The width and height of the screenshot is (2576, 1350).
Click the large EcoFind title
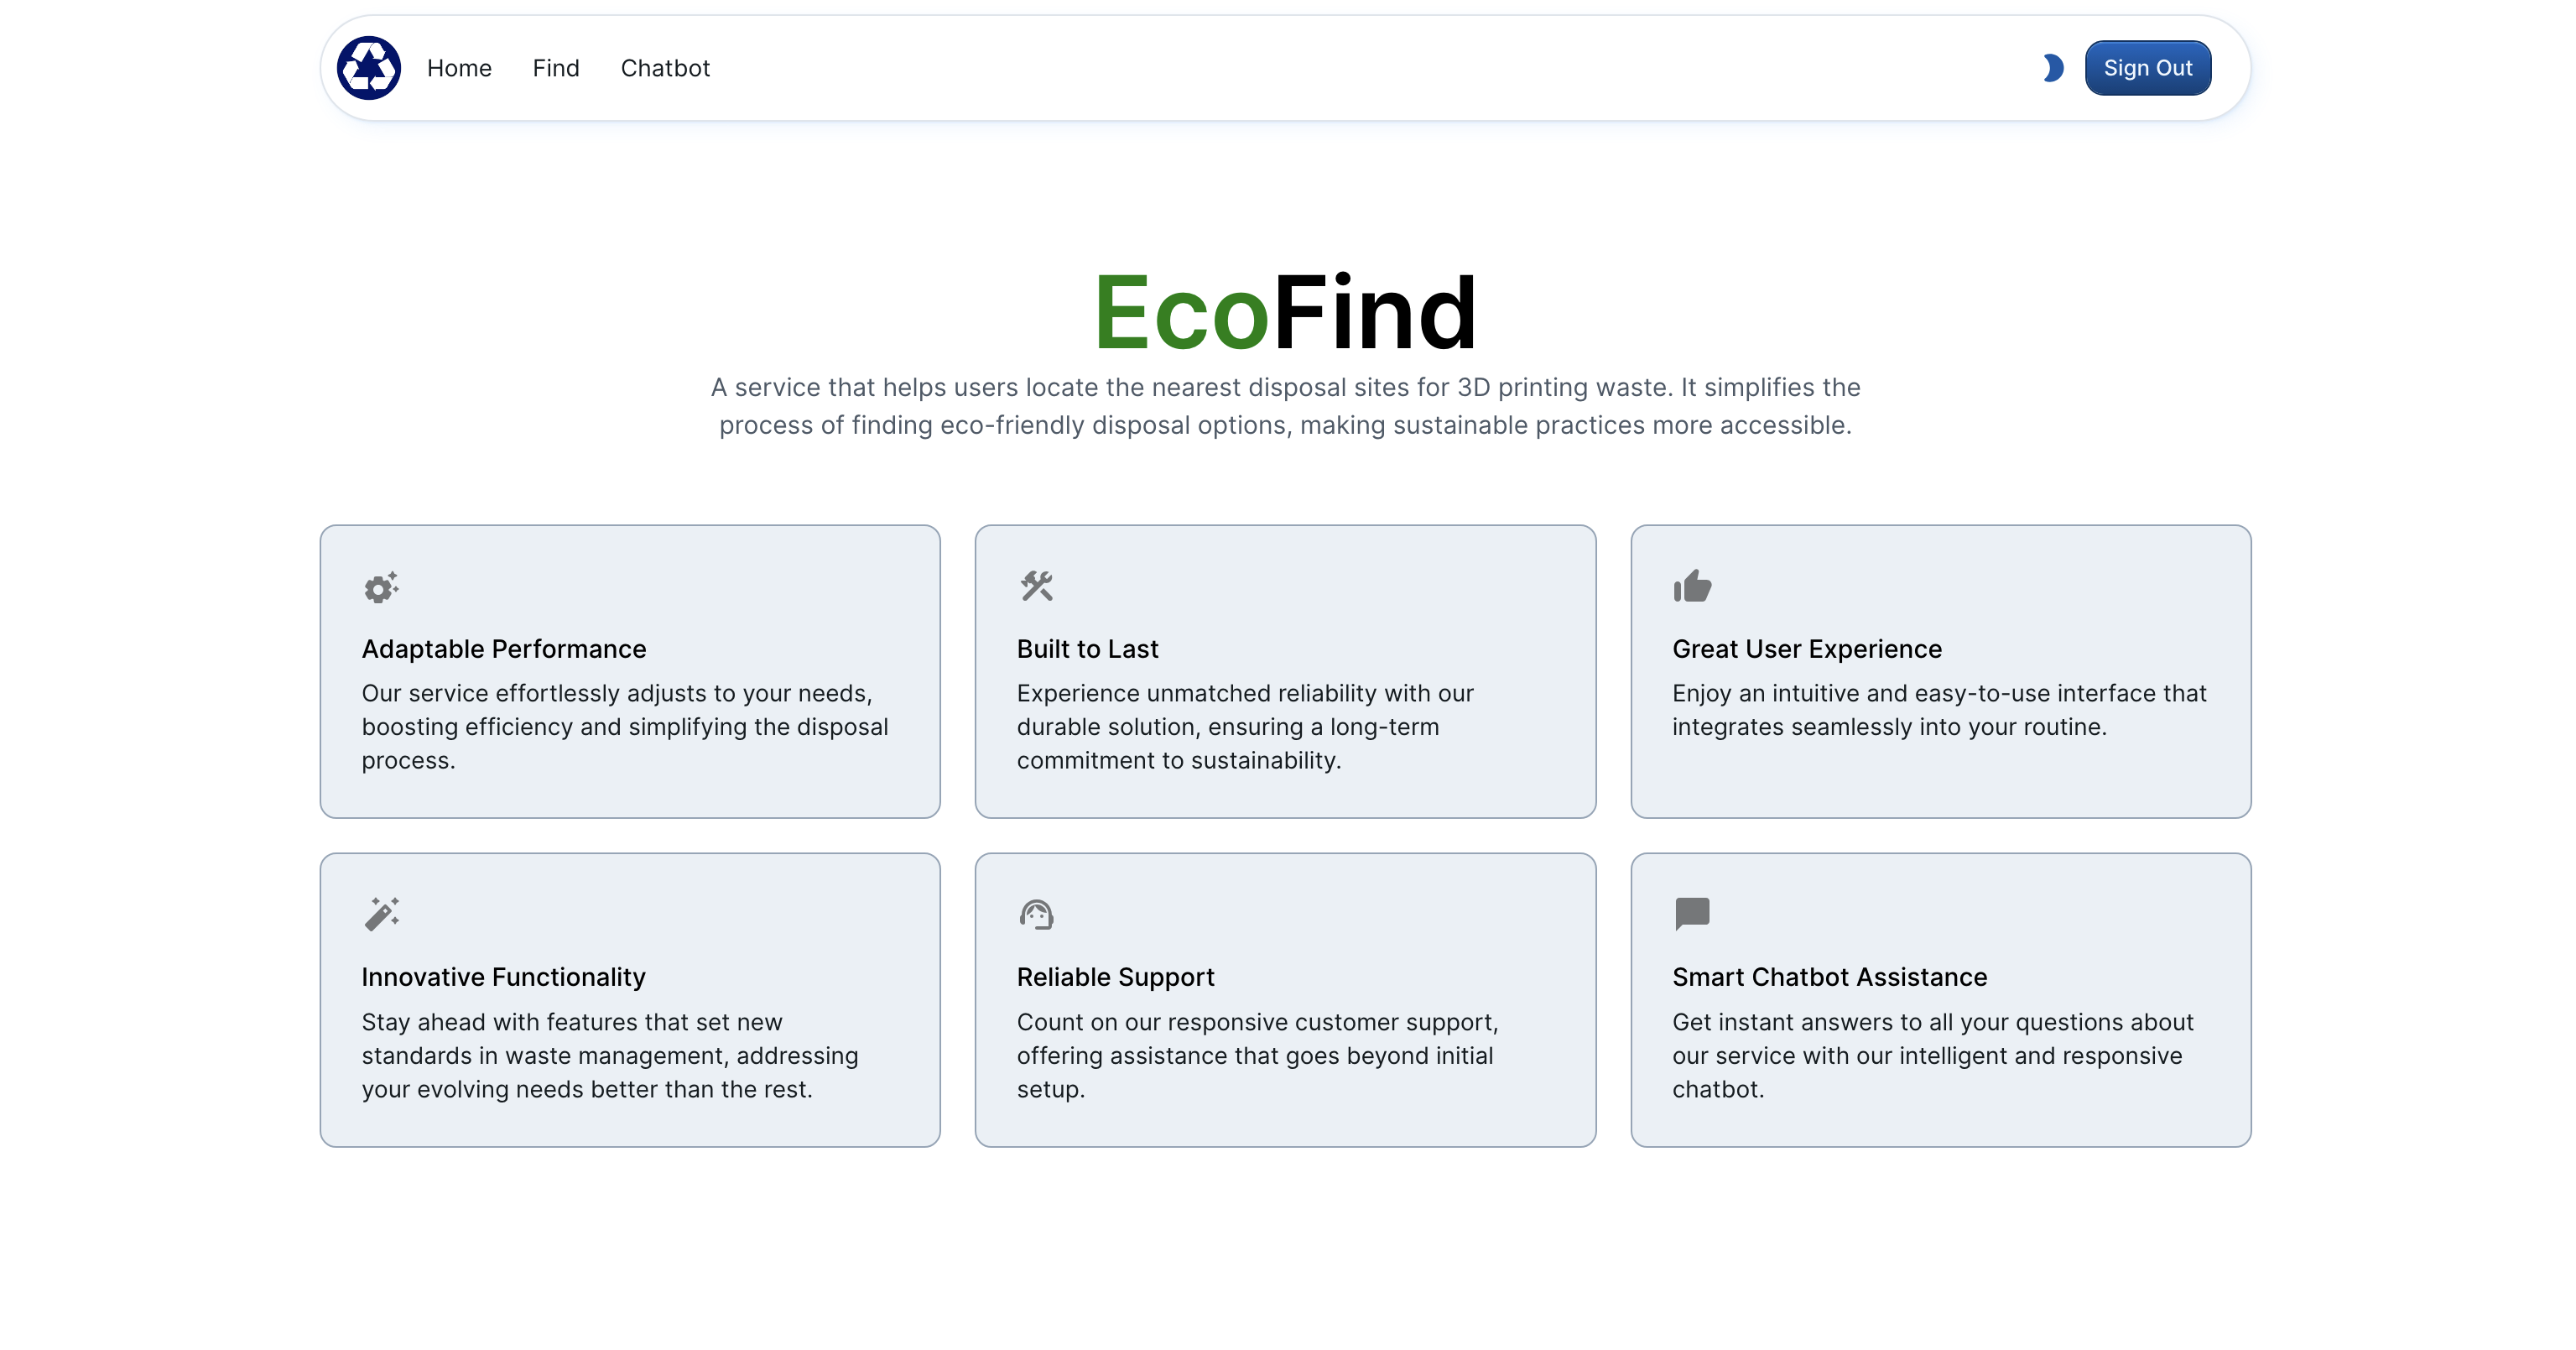click(x=1285, y=313)
